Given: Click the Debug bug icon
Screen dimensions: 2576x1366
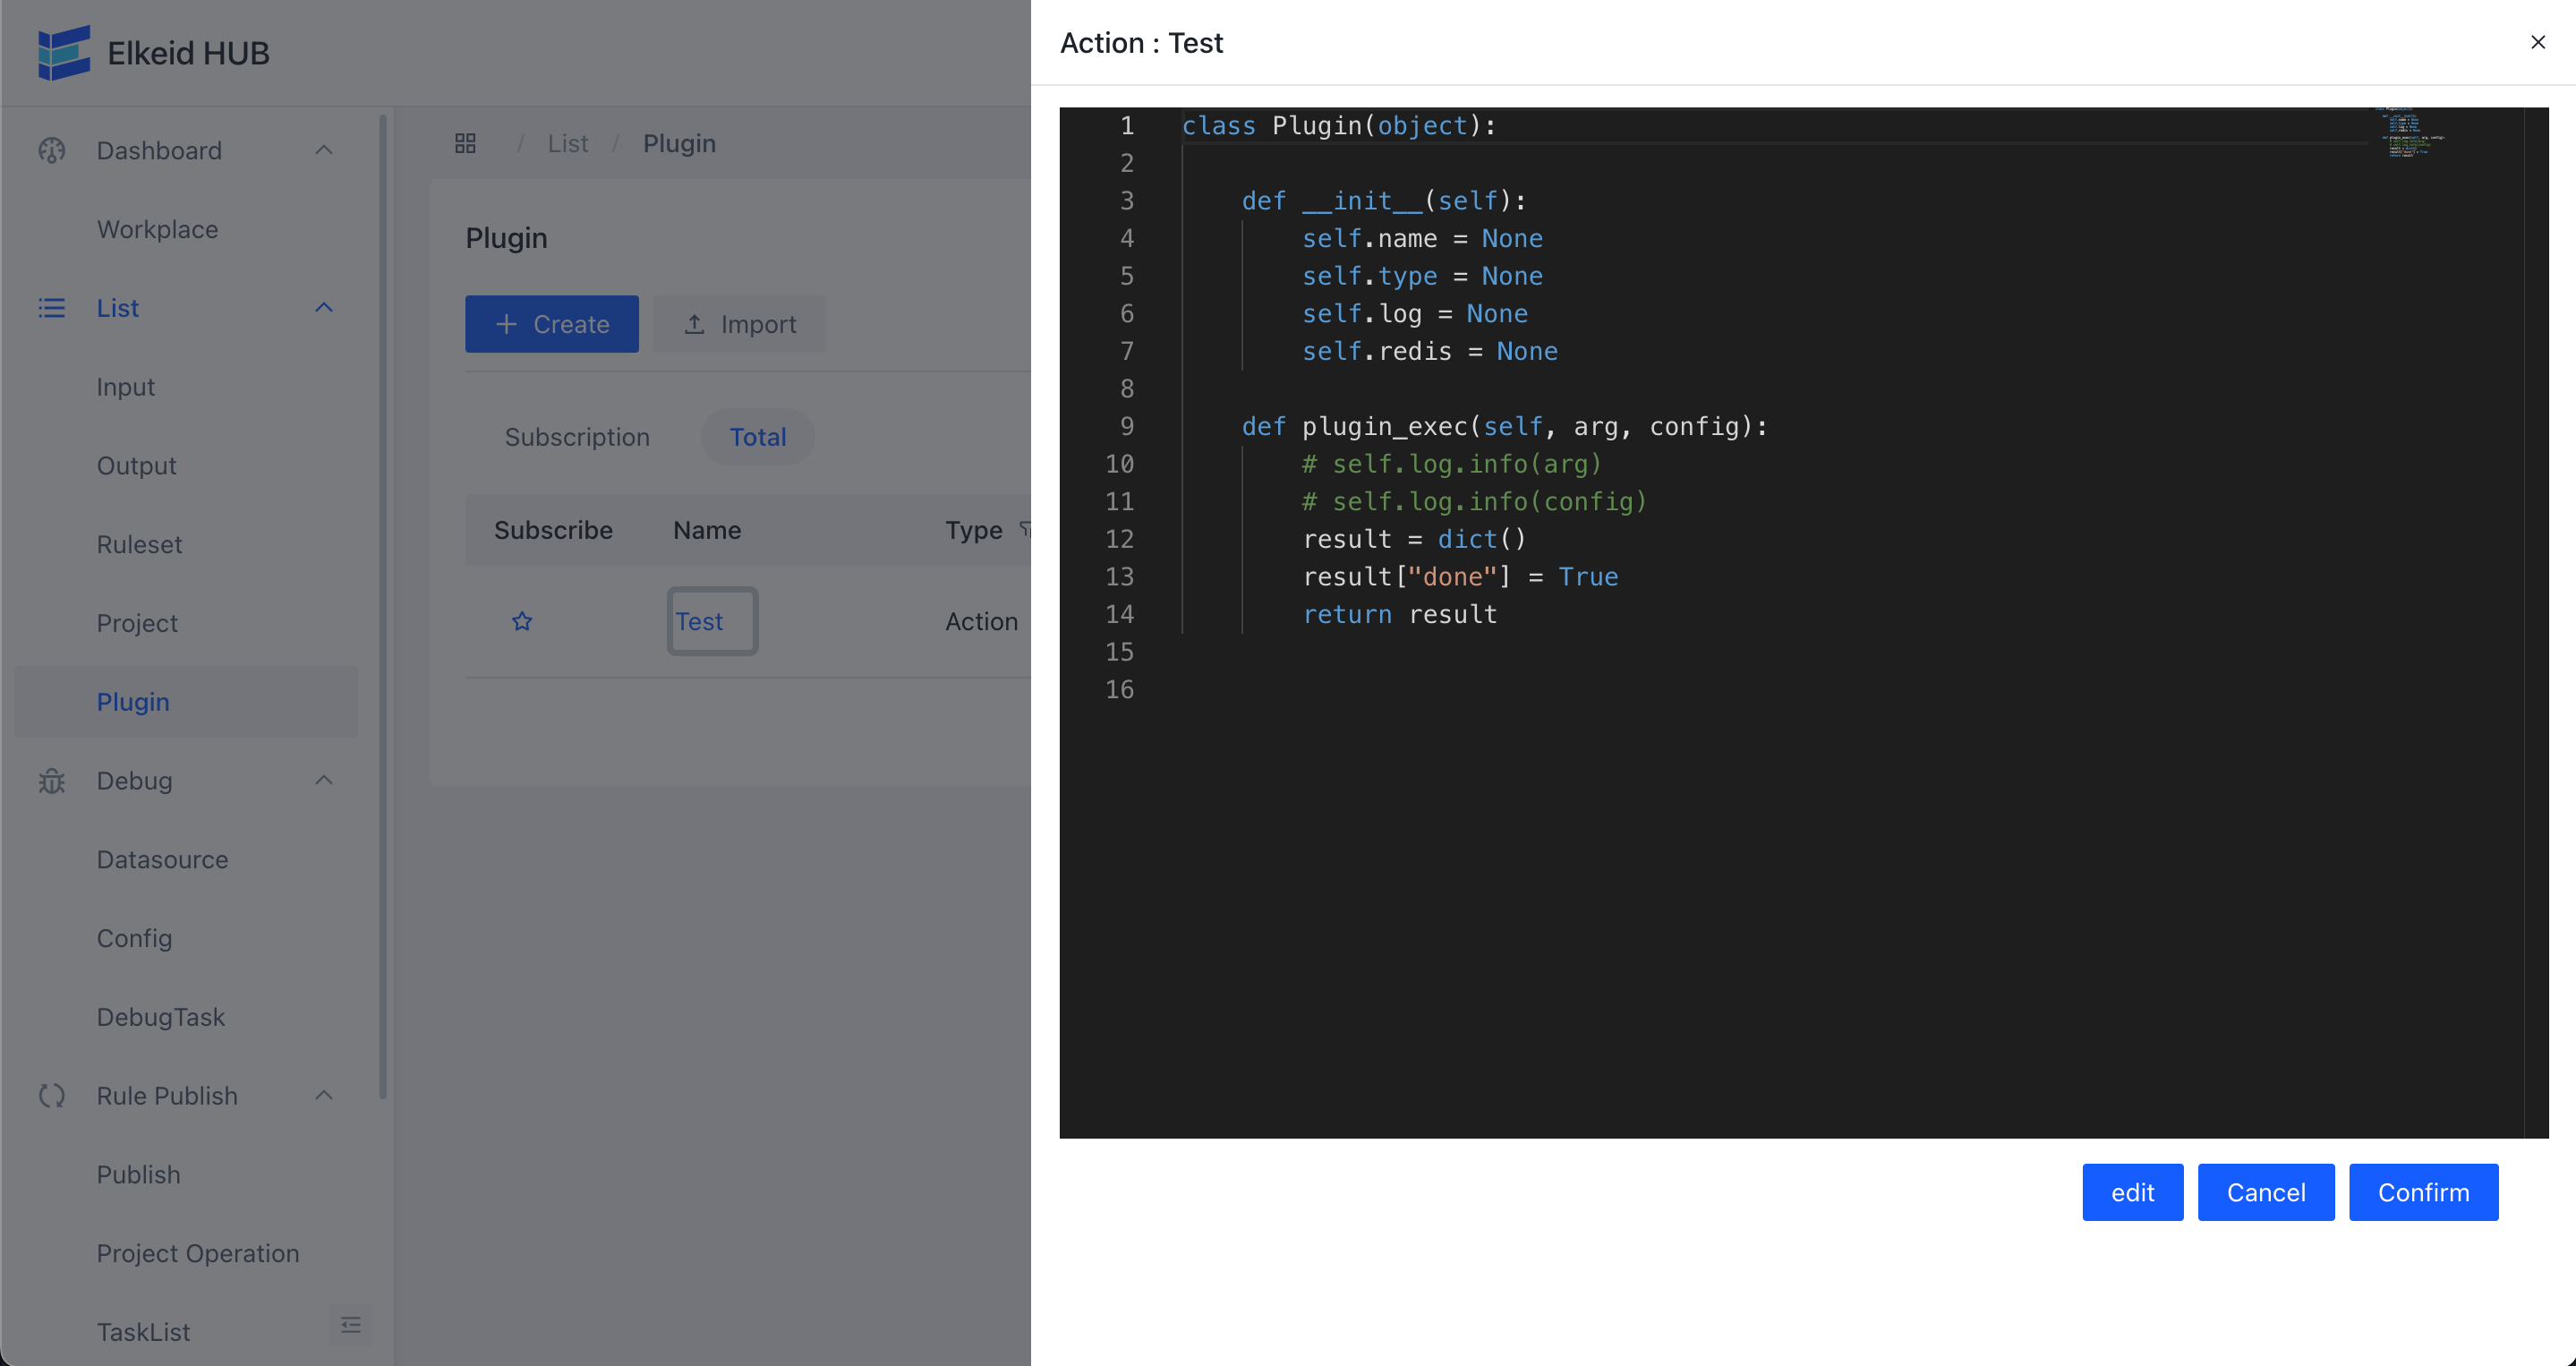Looking at the screenshot, I should 52,781.
